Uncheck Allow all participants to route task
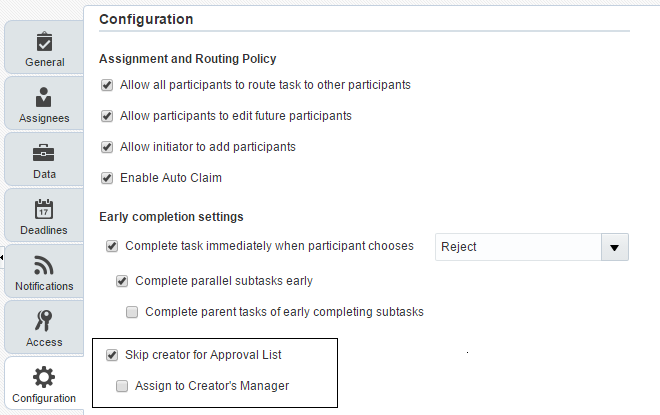Viewport: 660px width, 415px height. 107,85
